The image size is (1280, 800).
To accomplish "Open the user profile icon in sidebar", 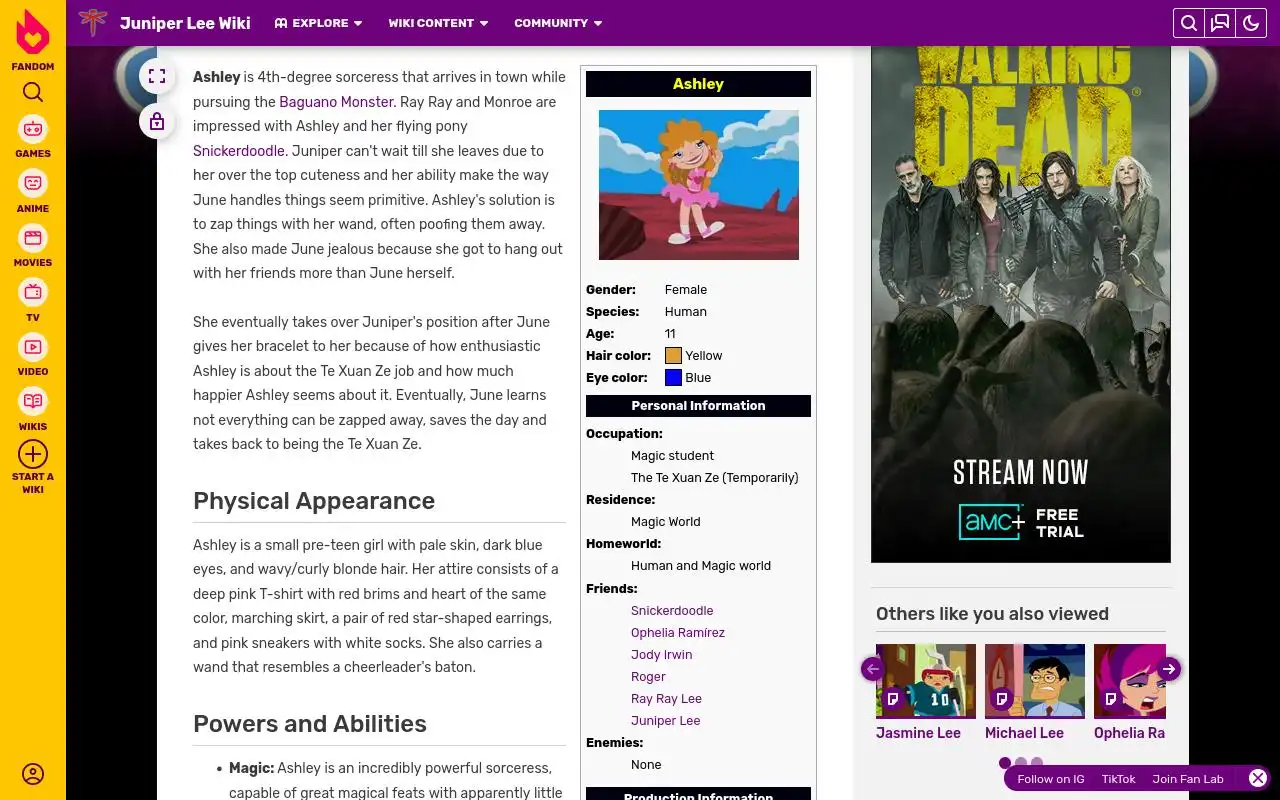I will point(33,774).
